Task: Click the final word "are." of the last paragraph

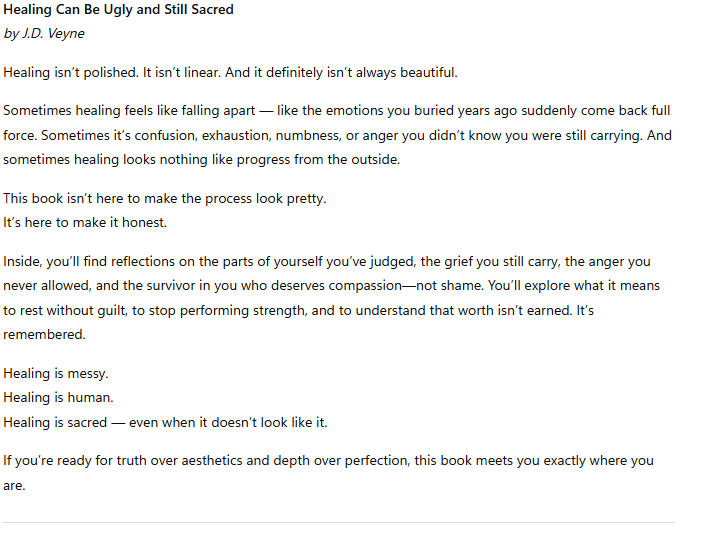Action: coord(14,486)
